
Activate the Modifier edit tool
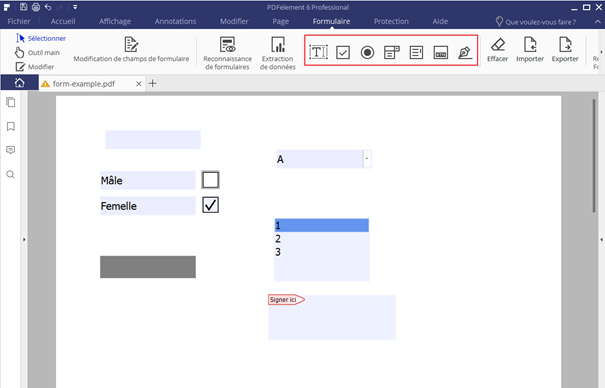pyautogui.click(x=35, y=67)
